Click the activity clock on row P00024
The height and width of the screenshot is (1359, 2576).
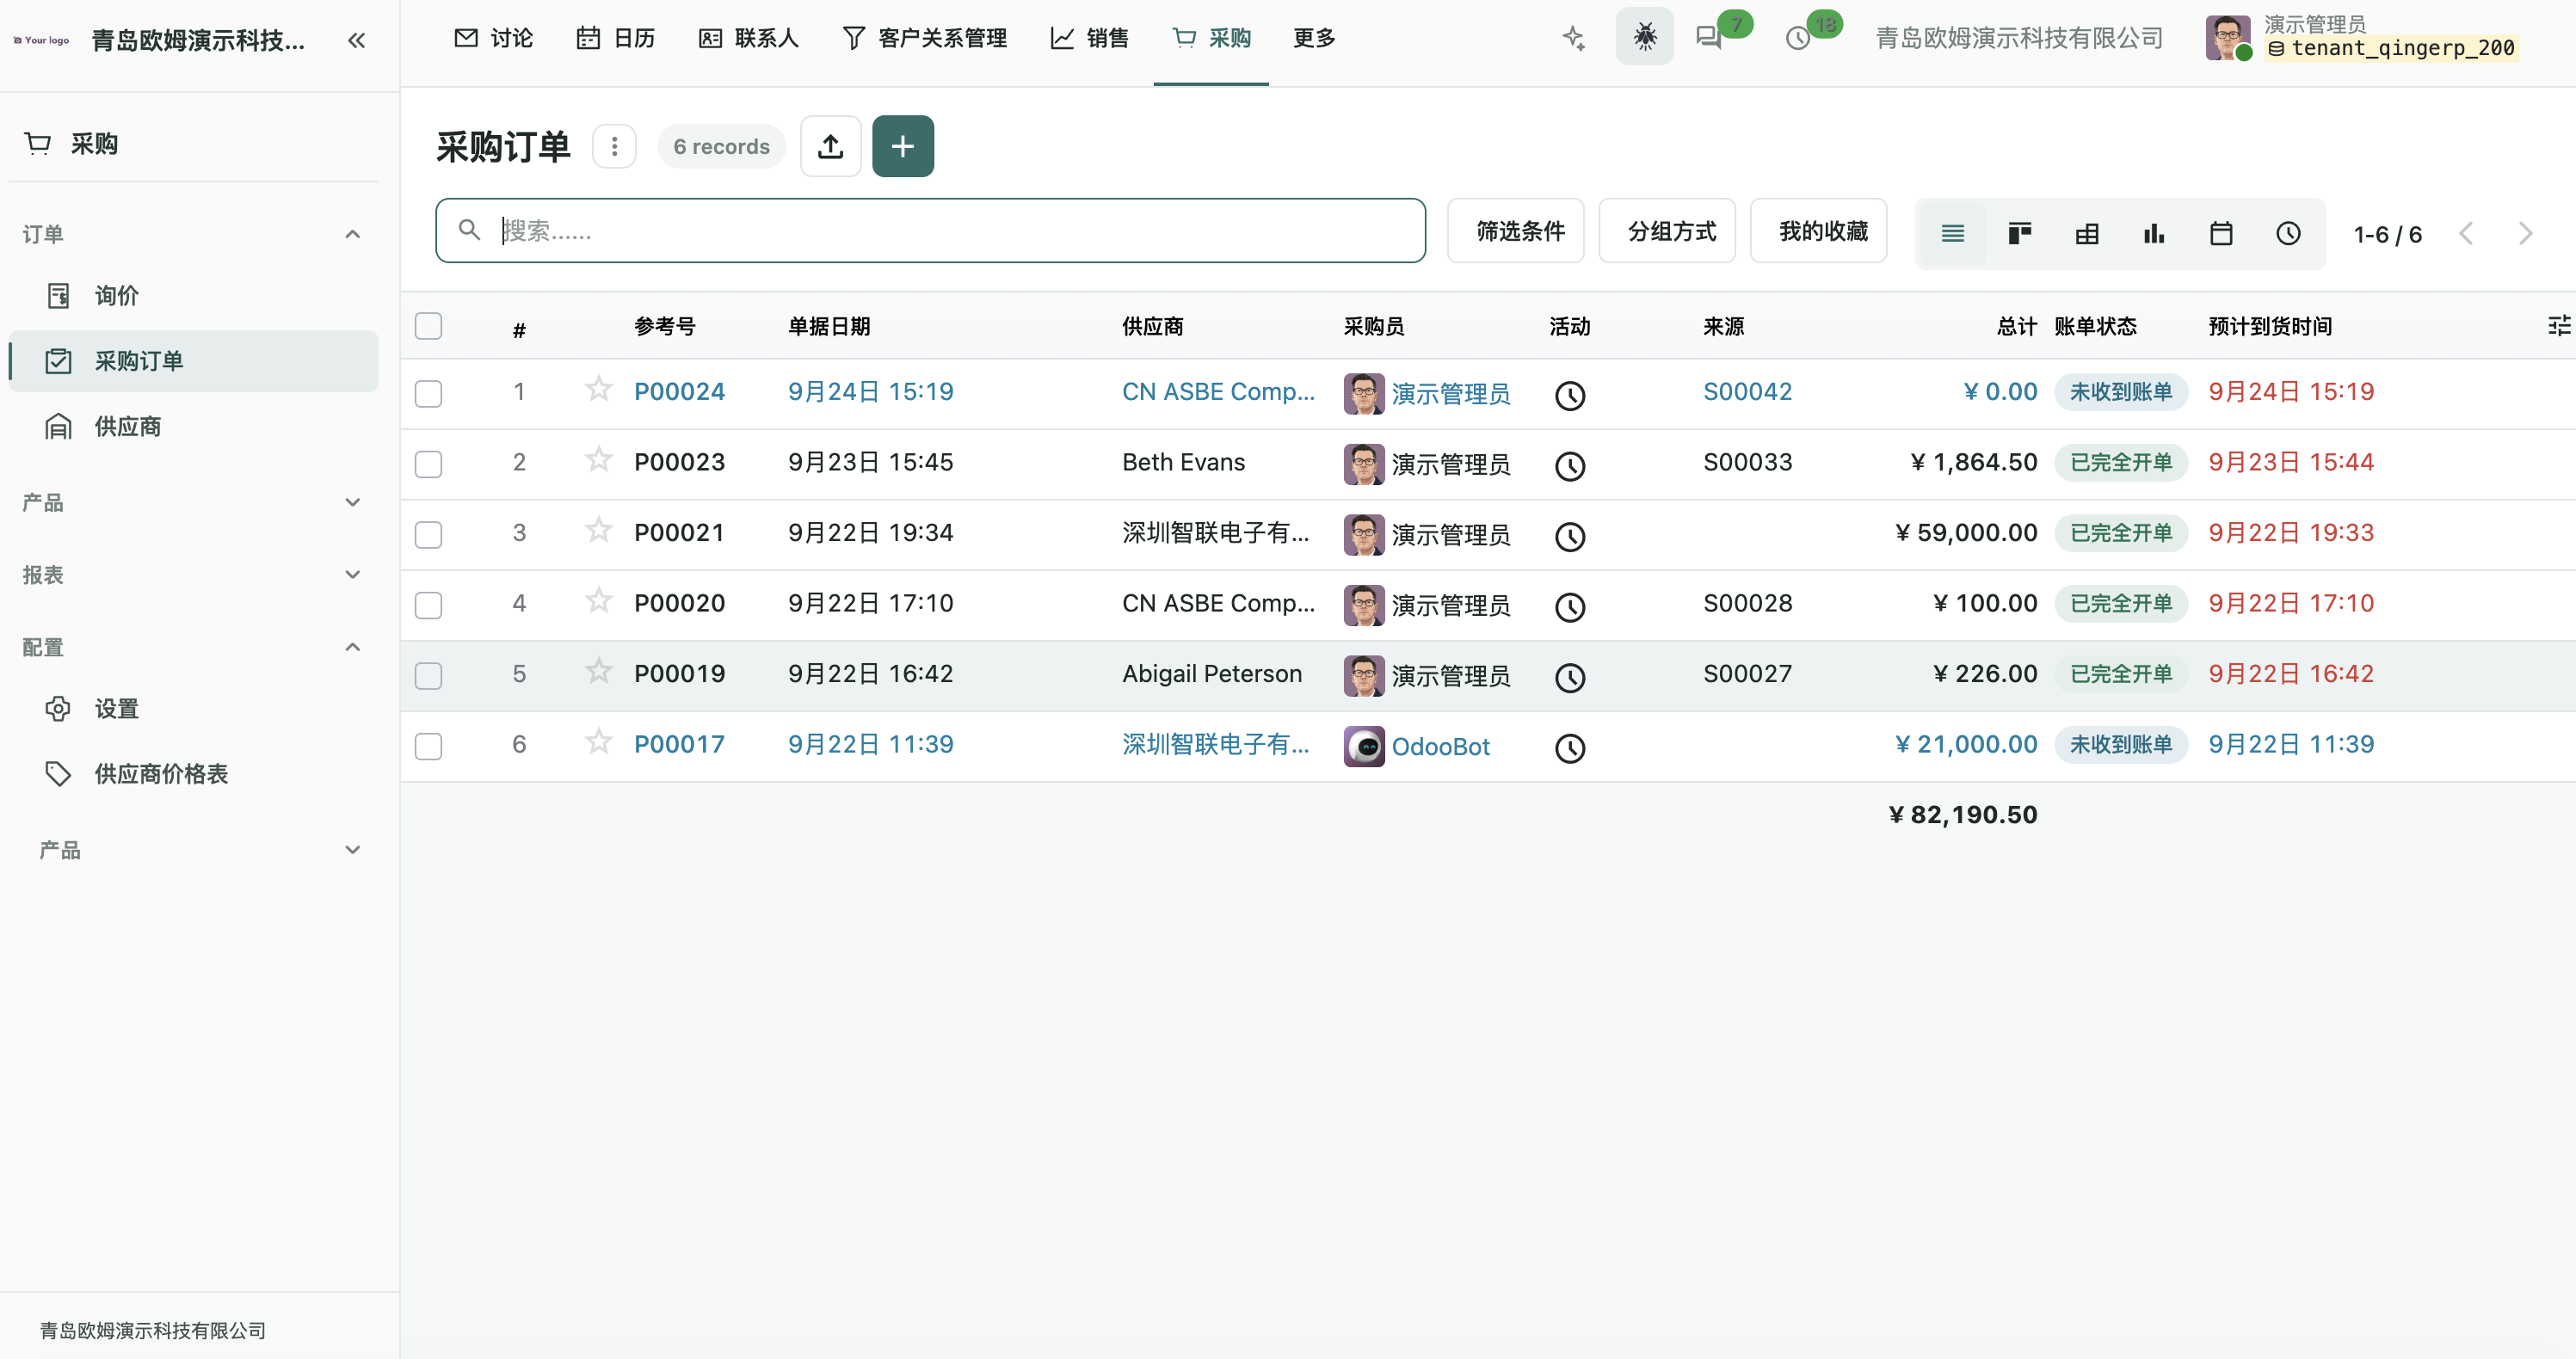pos(1569,395)
